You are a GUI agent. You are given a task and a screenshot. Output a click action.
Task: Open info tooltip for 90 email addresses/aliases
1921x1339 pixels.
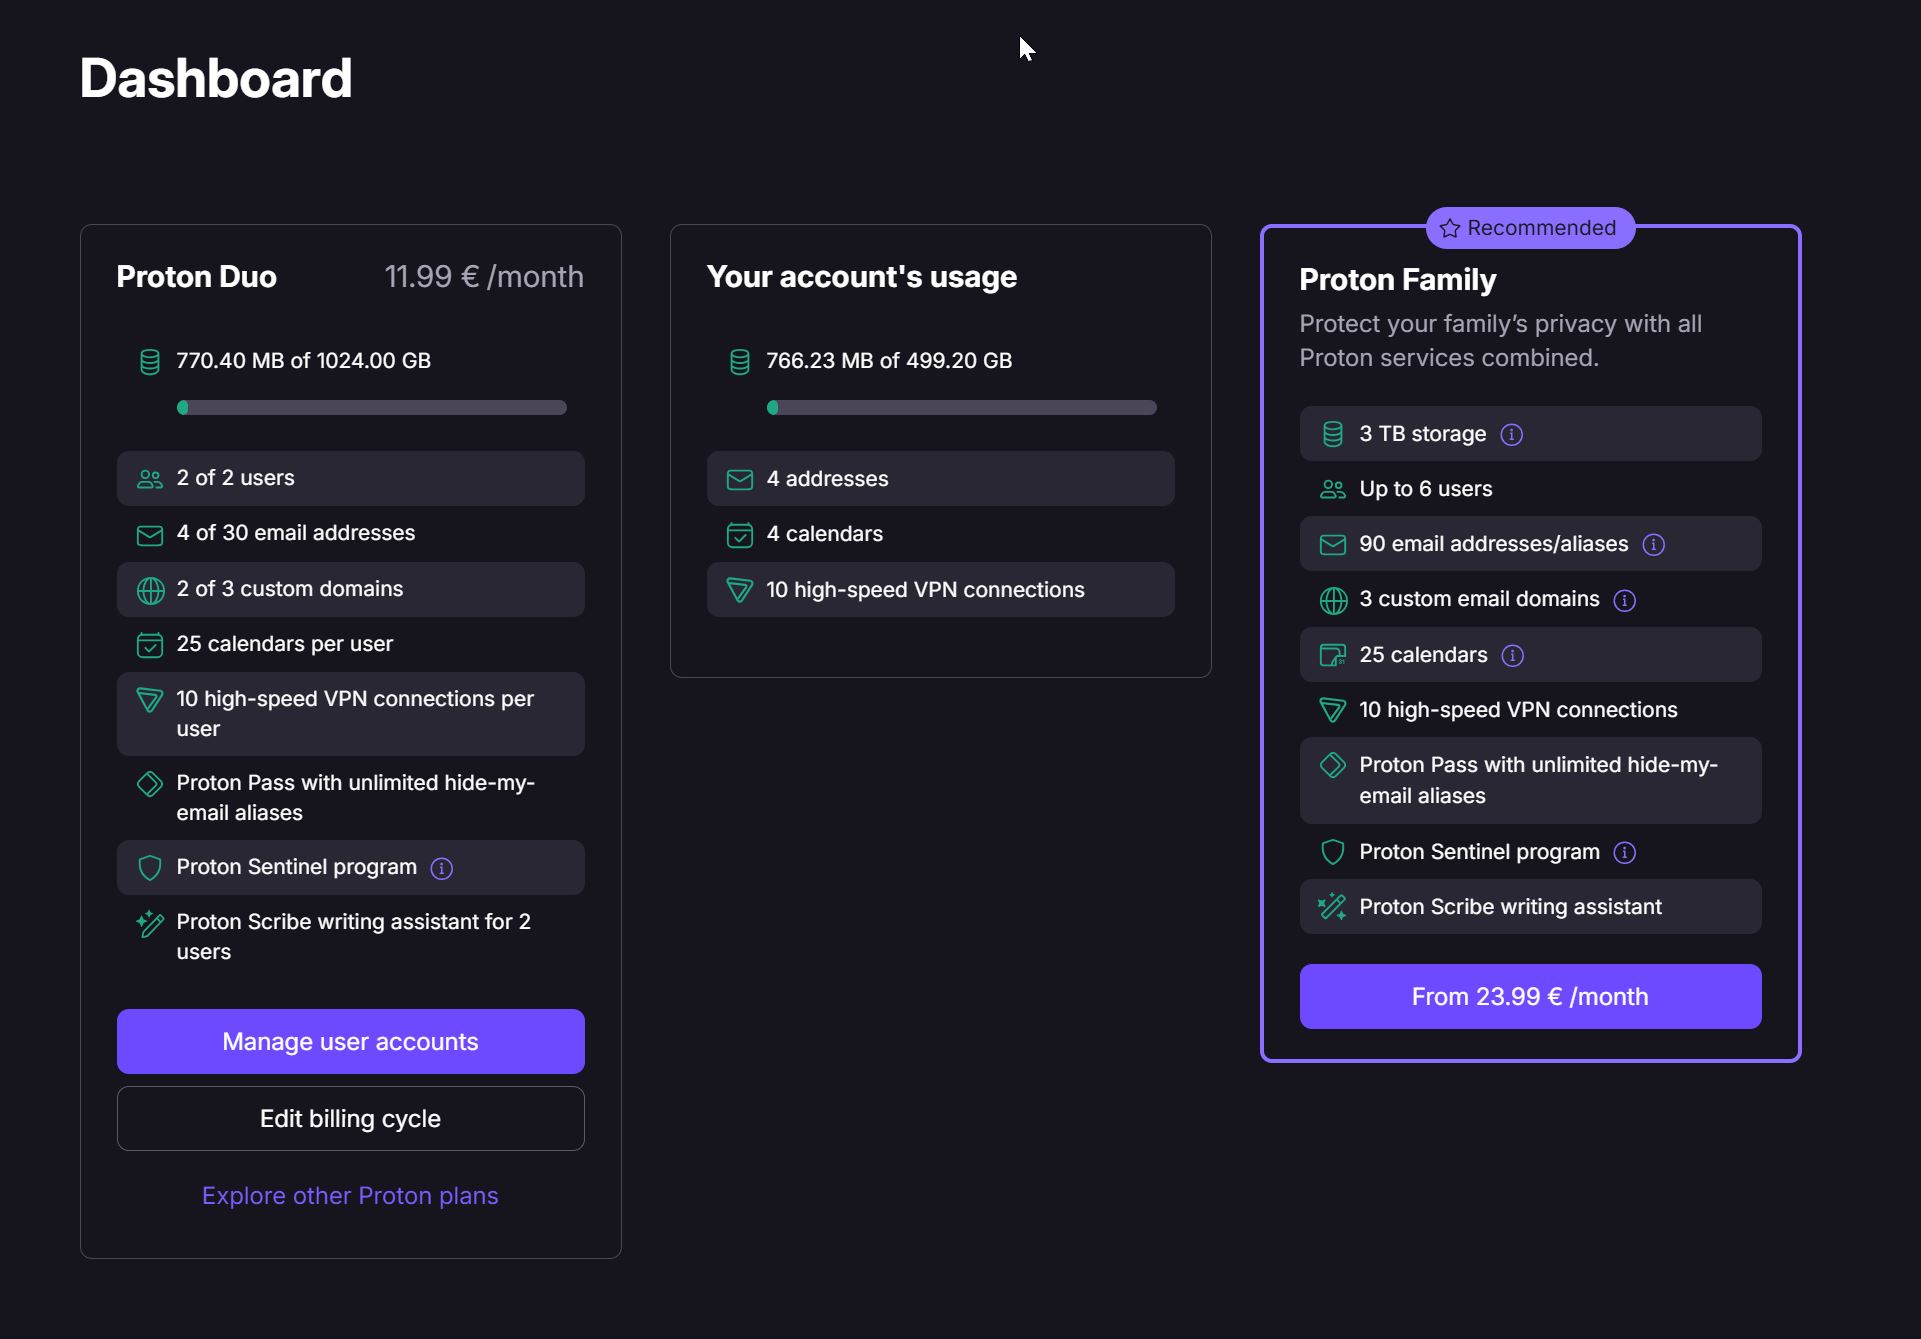click(1654, 545)
